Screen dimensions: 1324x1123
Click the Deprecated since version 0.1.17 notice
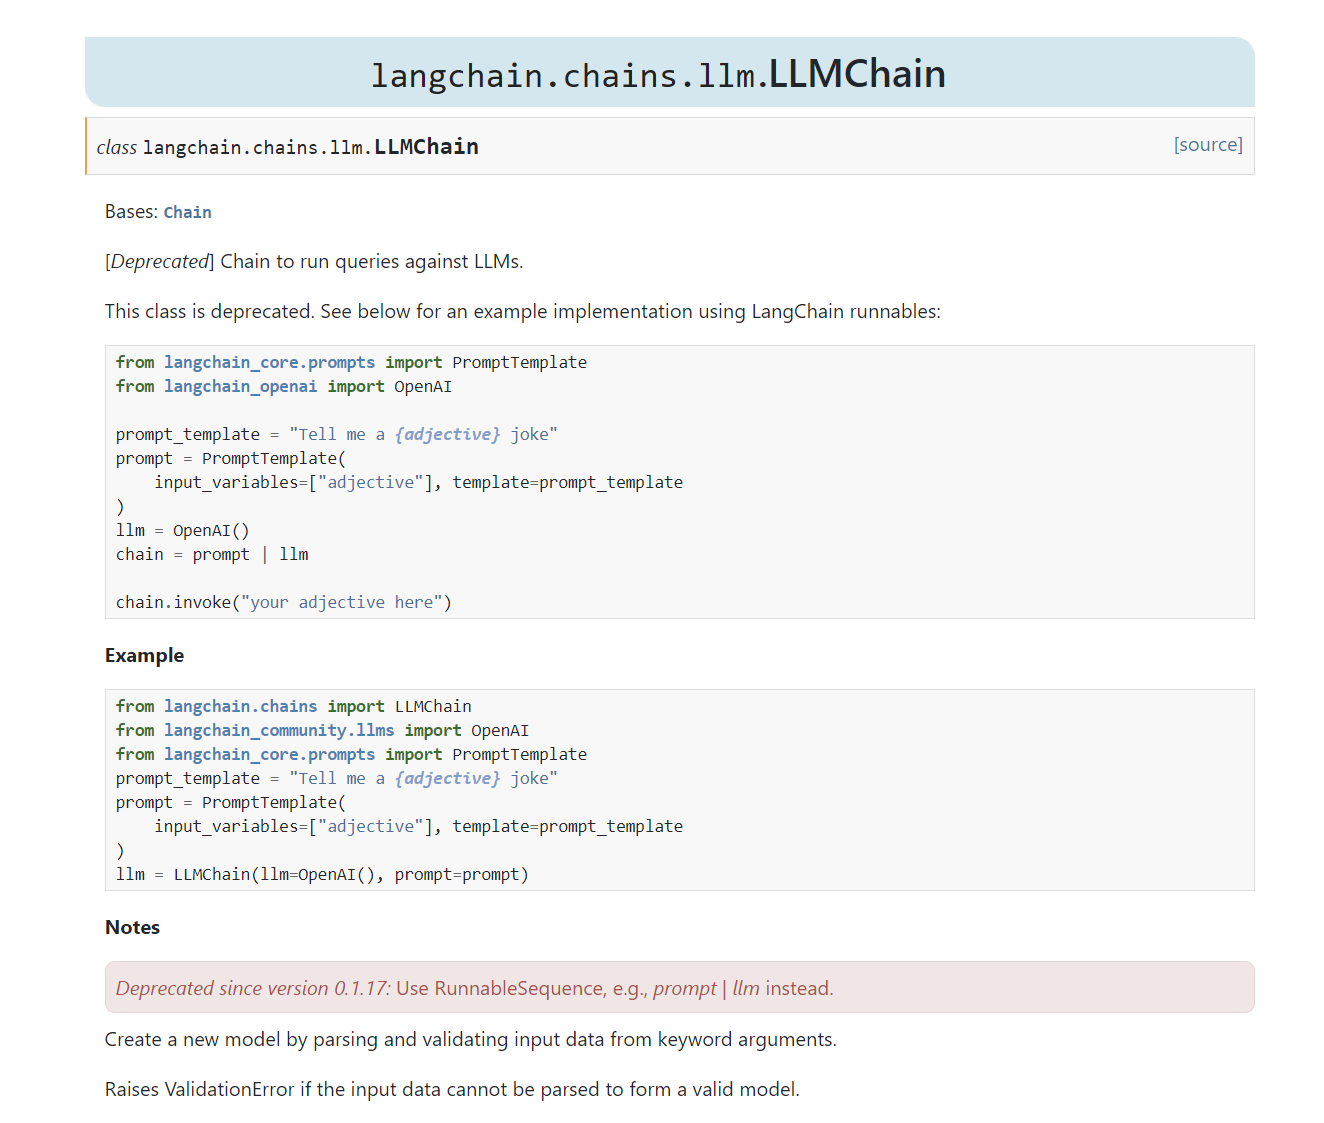(679, 987)
